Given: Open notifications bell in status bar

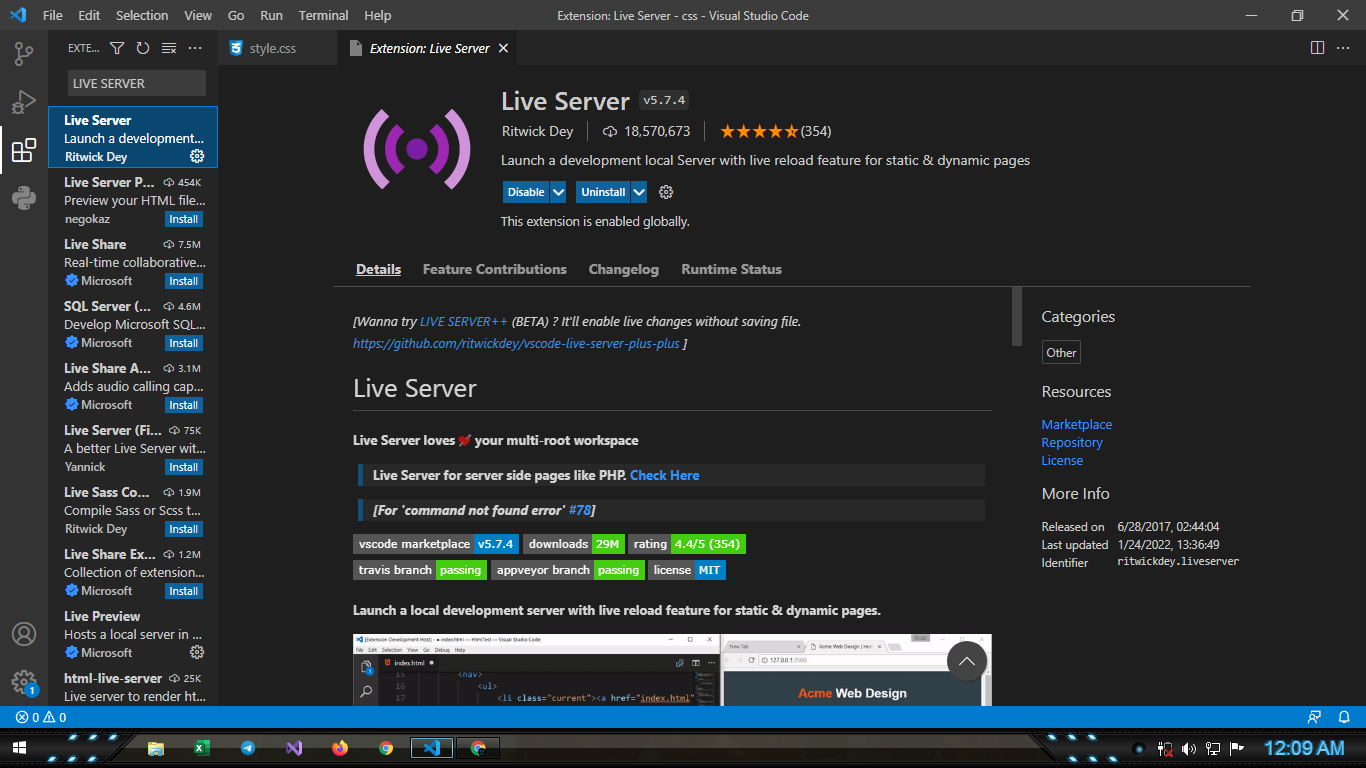Looking at the screenshot, I should tap(1343, 717).
